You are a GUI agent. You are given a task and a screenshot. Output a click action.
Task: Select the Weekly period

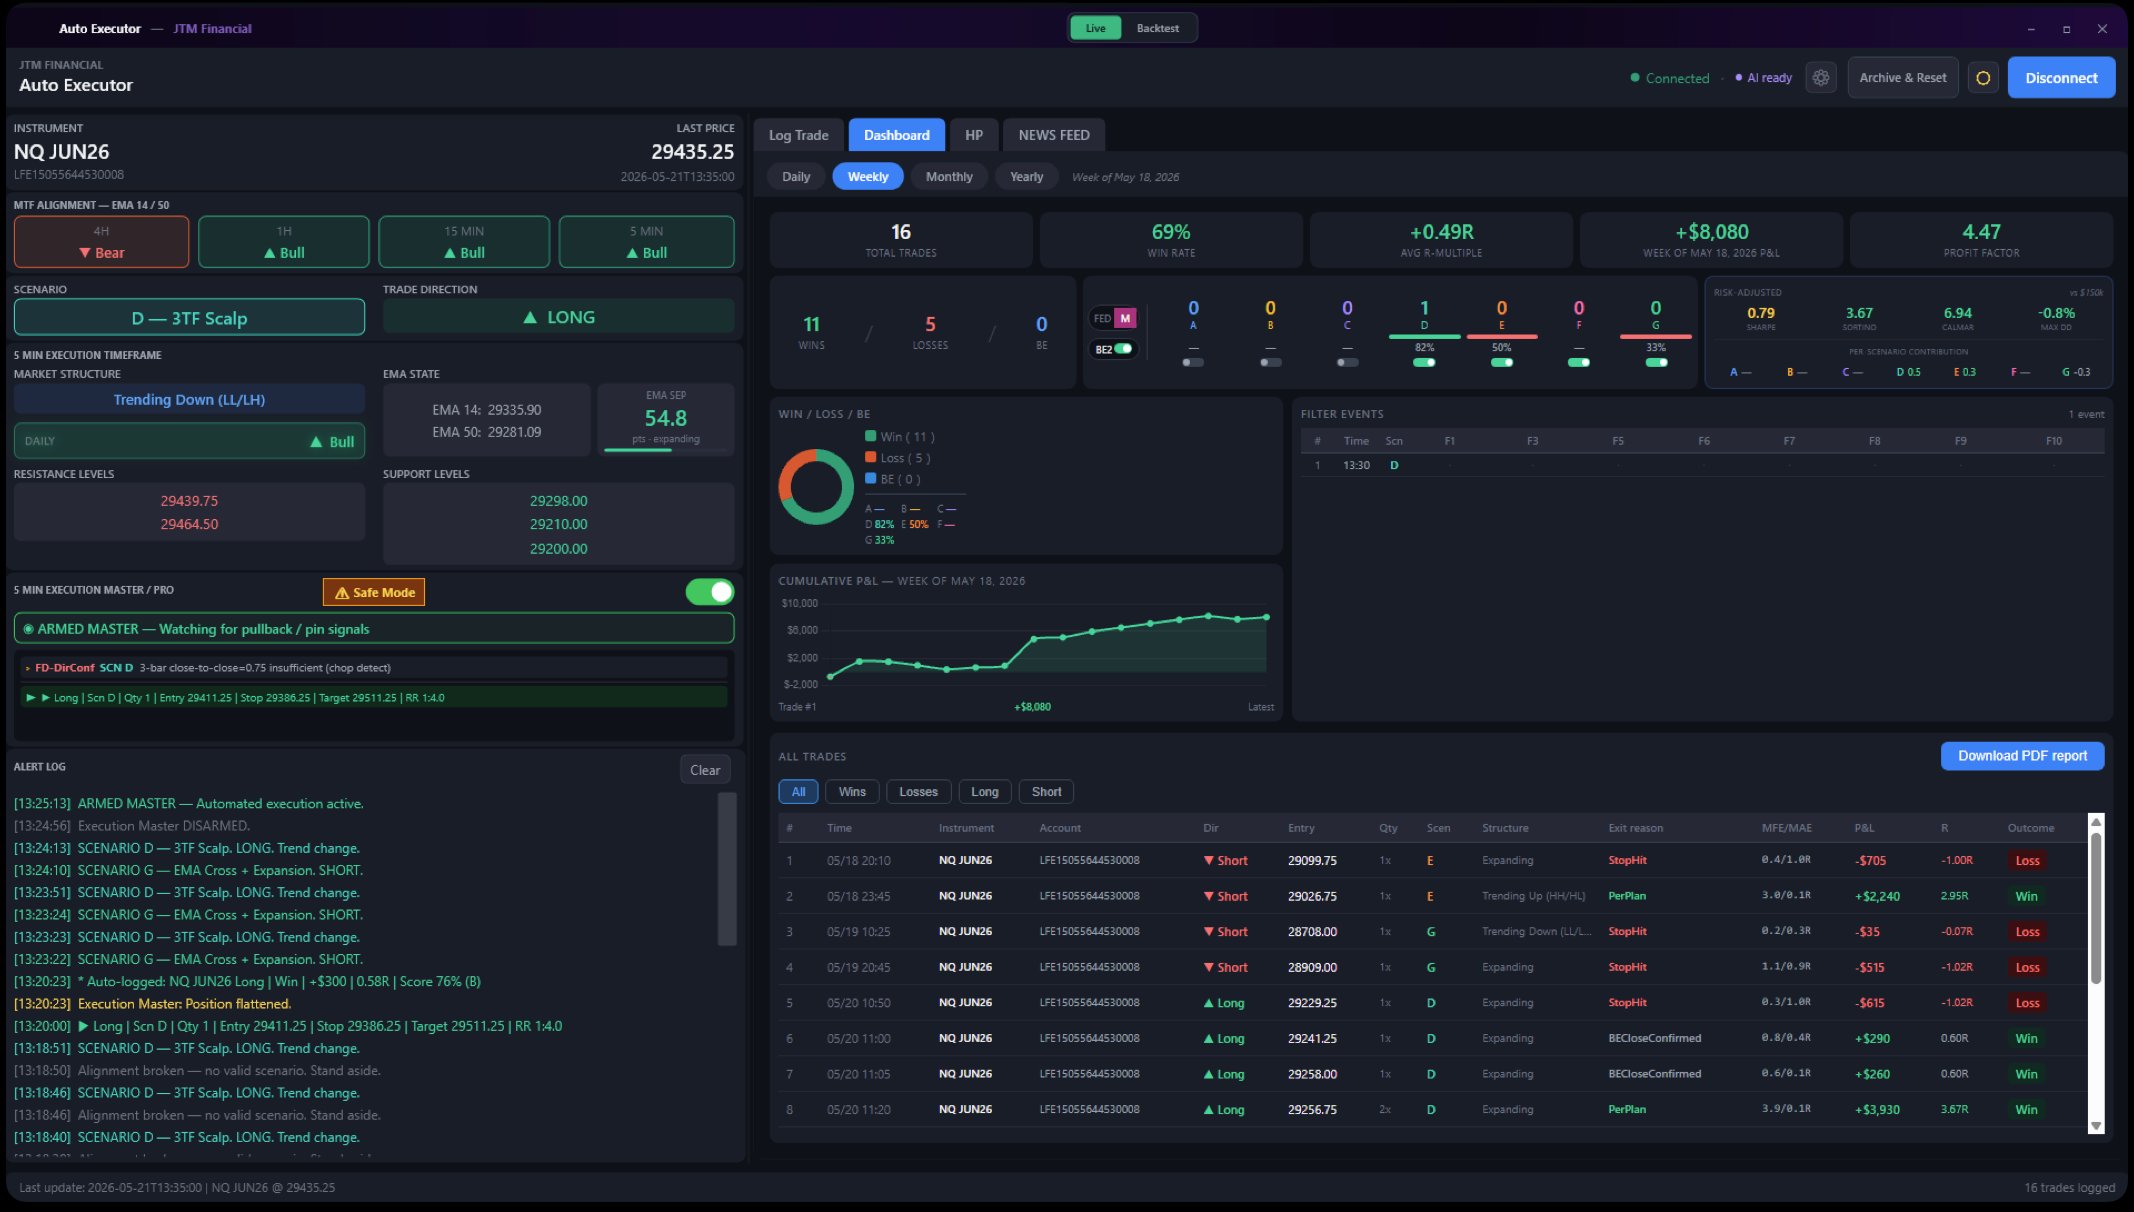(x=867, y=177)
